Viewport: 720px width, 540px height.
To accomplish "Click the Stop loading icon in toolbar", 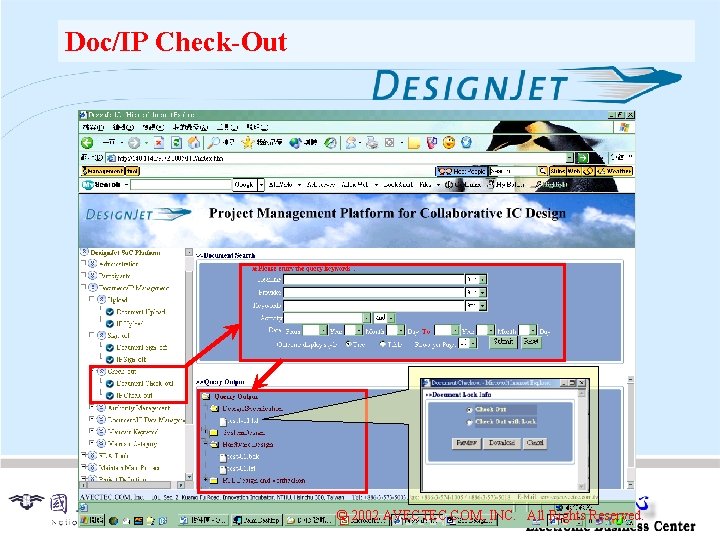I will [x=159, y=143].
